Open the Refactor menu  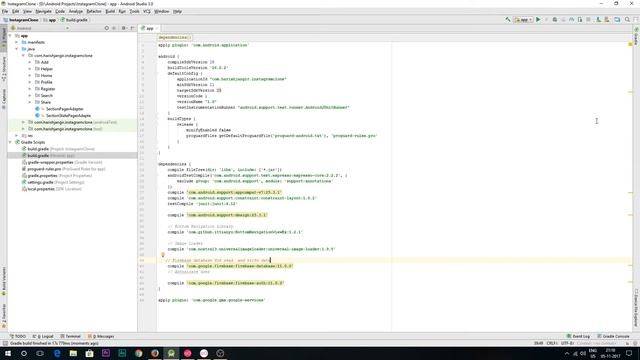click(94, 11)
